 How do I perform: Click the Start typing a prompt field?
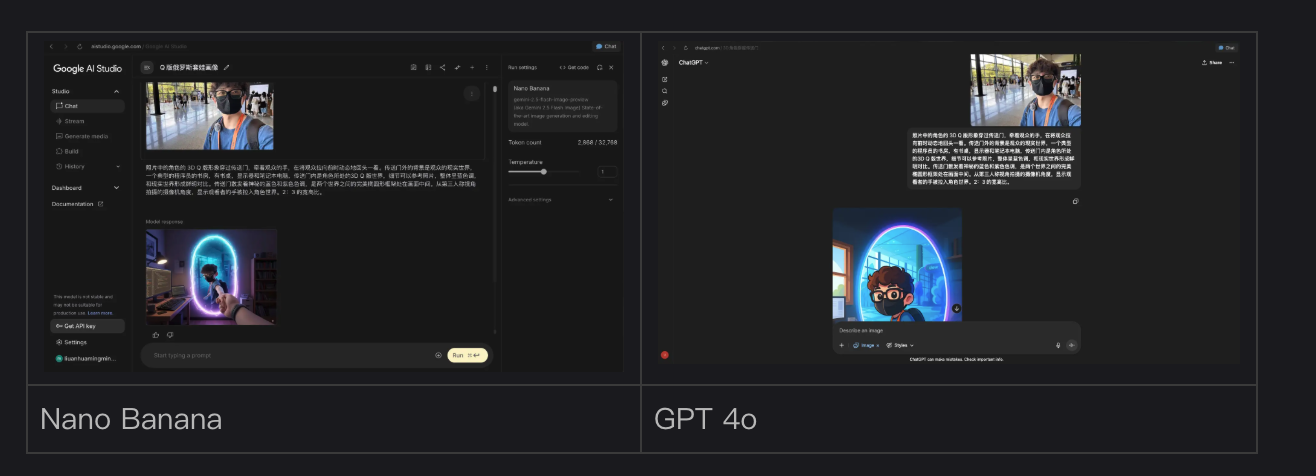[x=285, y=355]
